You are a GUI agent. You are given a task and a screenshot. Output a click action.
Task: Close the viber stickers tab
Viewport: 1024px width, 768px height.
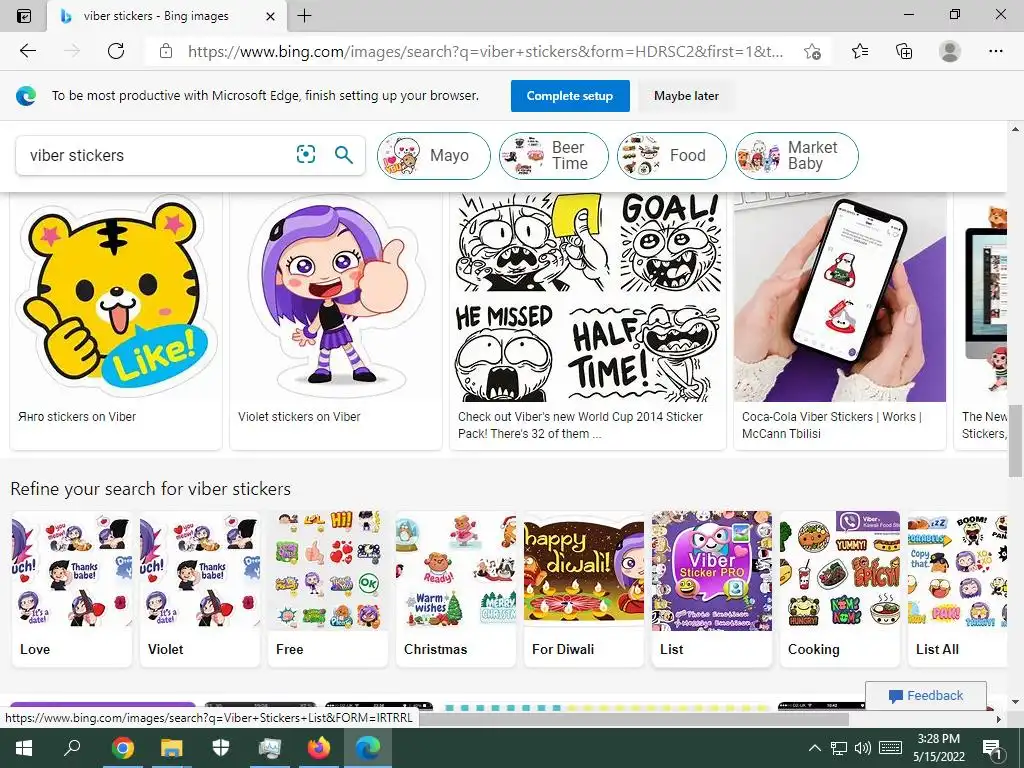(x=270, y=16)
